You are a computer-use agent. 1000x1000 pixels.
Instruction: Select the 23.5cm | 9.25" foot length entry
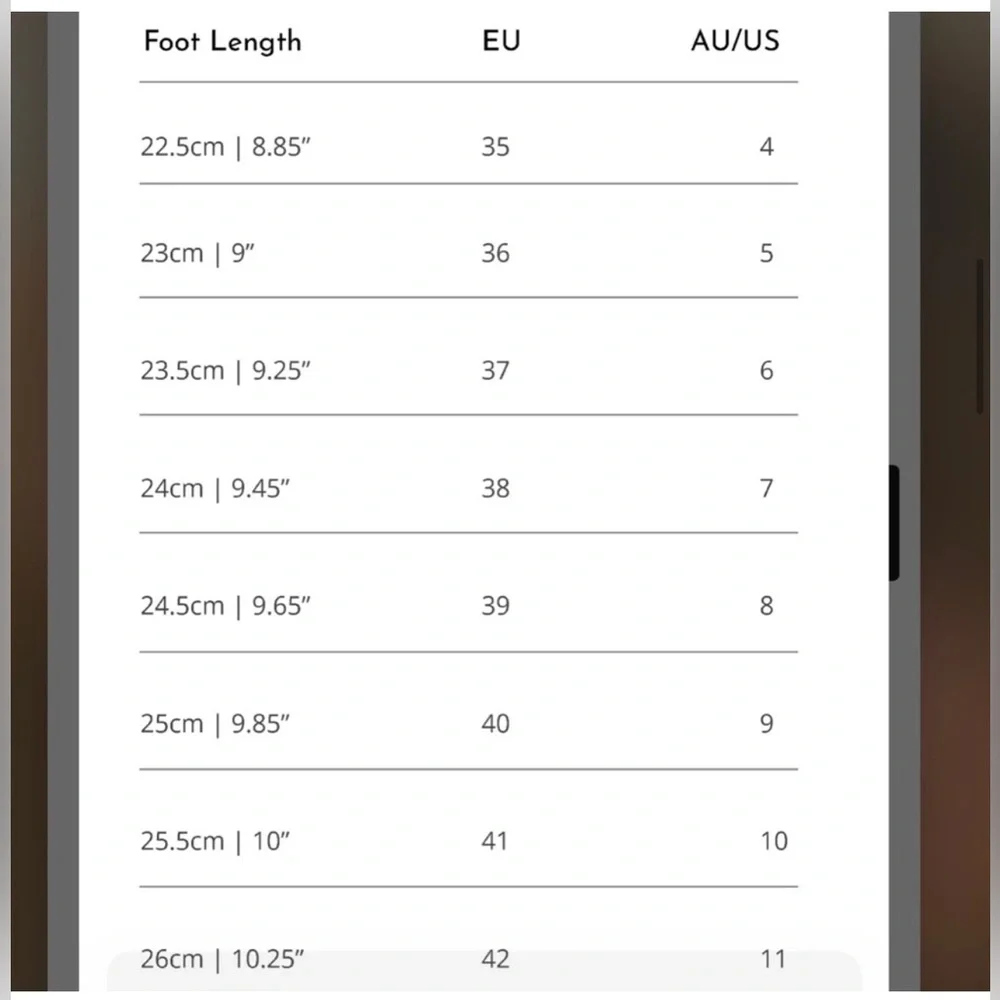point(226,371)
